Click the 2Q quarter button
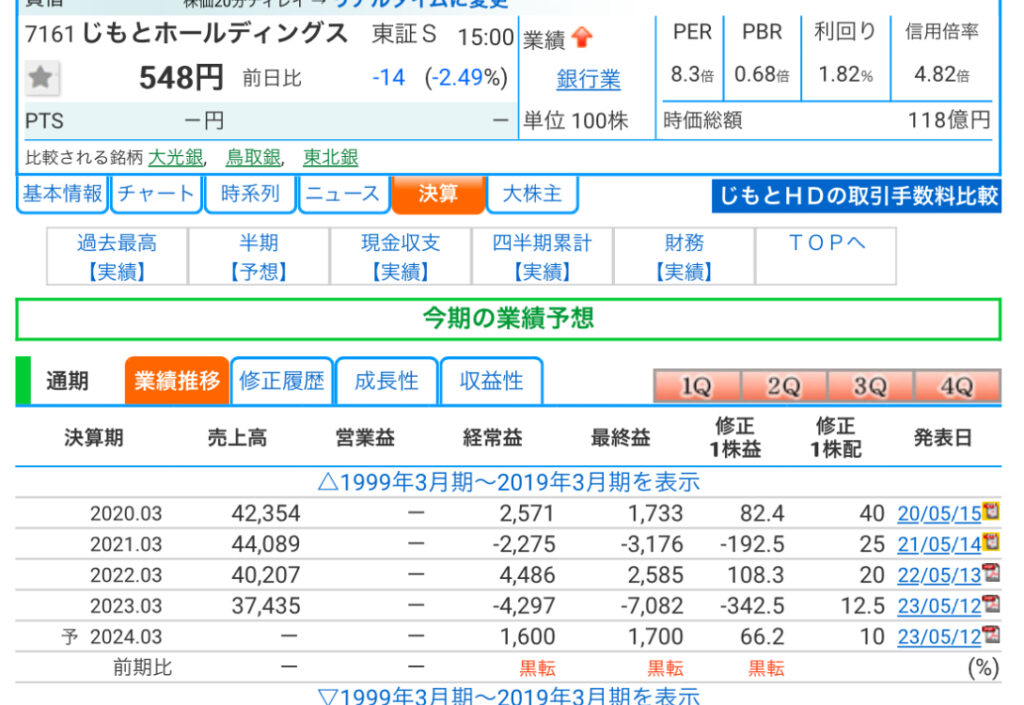The image size is (1024, 705). click(x=784, y=386)
